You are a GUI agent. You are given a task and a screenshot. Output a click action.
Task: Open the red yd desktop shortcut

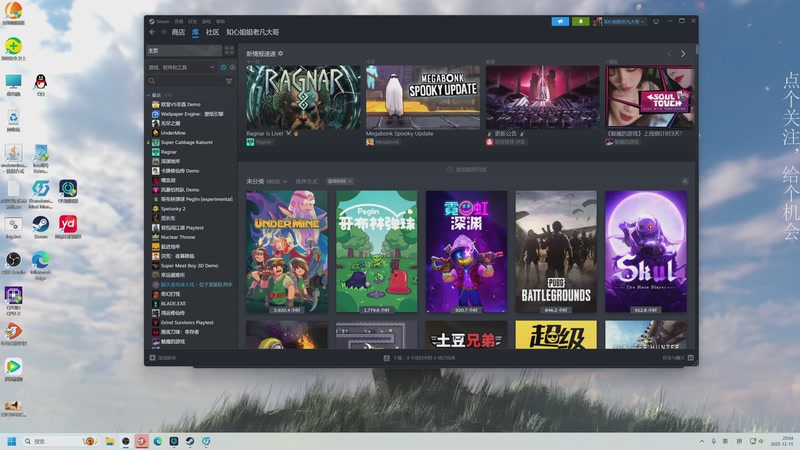click(x=68, y=224)
